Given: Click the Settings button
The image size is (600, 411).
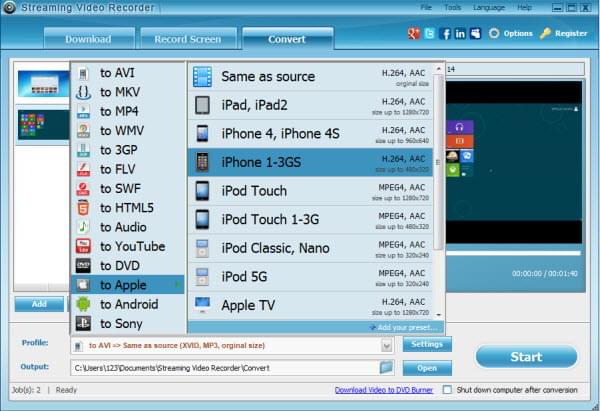Looking at the screenshot, I should pyautogui.click(x=427, y=344).
